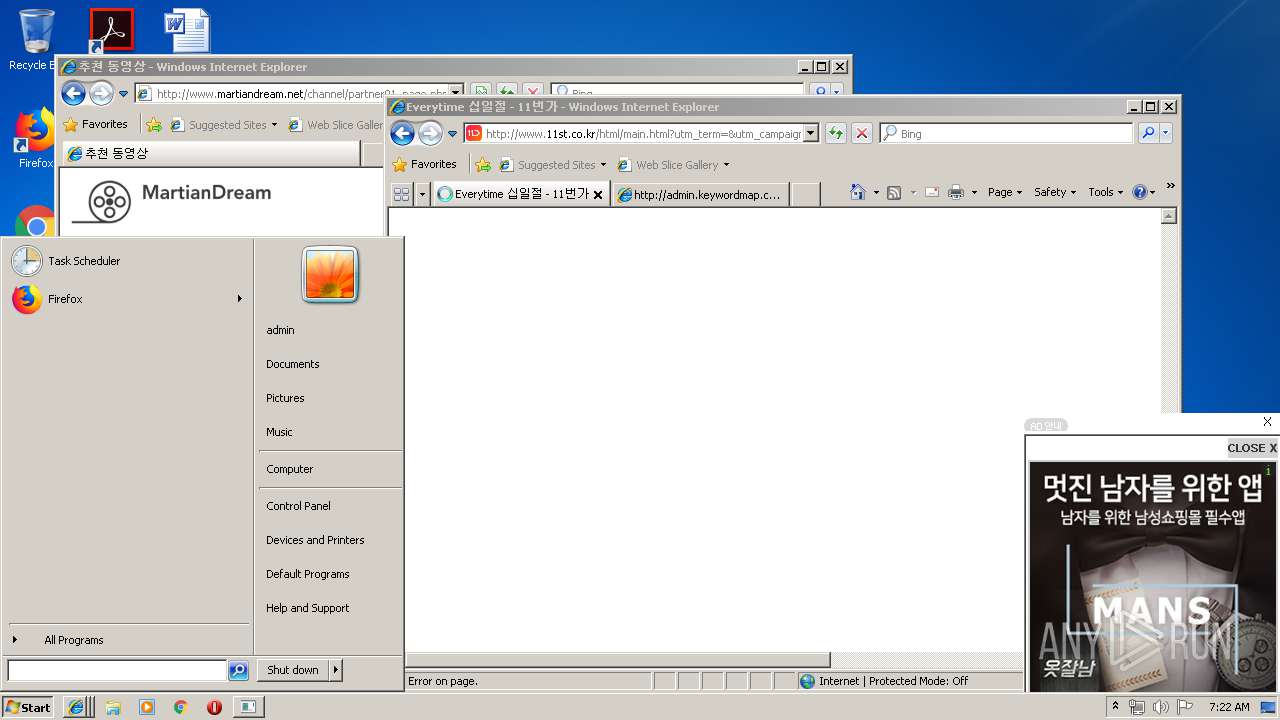Image resolution: width=1280 pixels, height=720 pixels.
Task: Refresh the 11st page
Action: coord(836,133)
